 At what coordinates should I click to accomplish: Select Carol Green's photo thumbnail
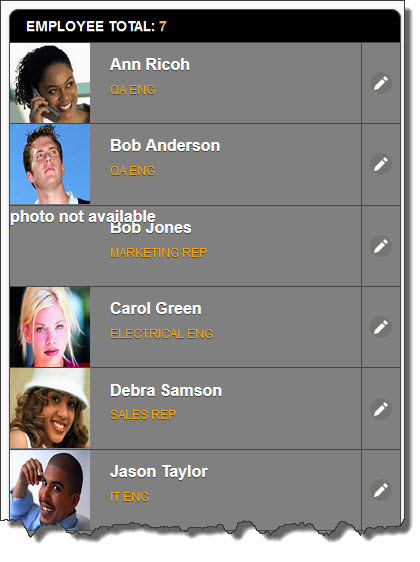(50, 327)
